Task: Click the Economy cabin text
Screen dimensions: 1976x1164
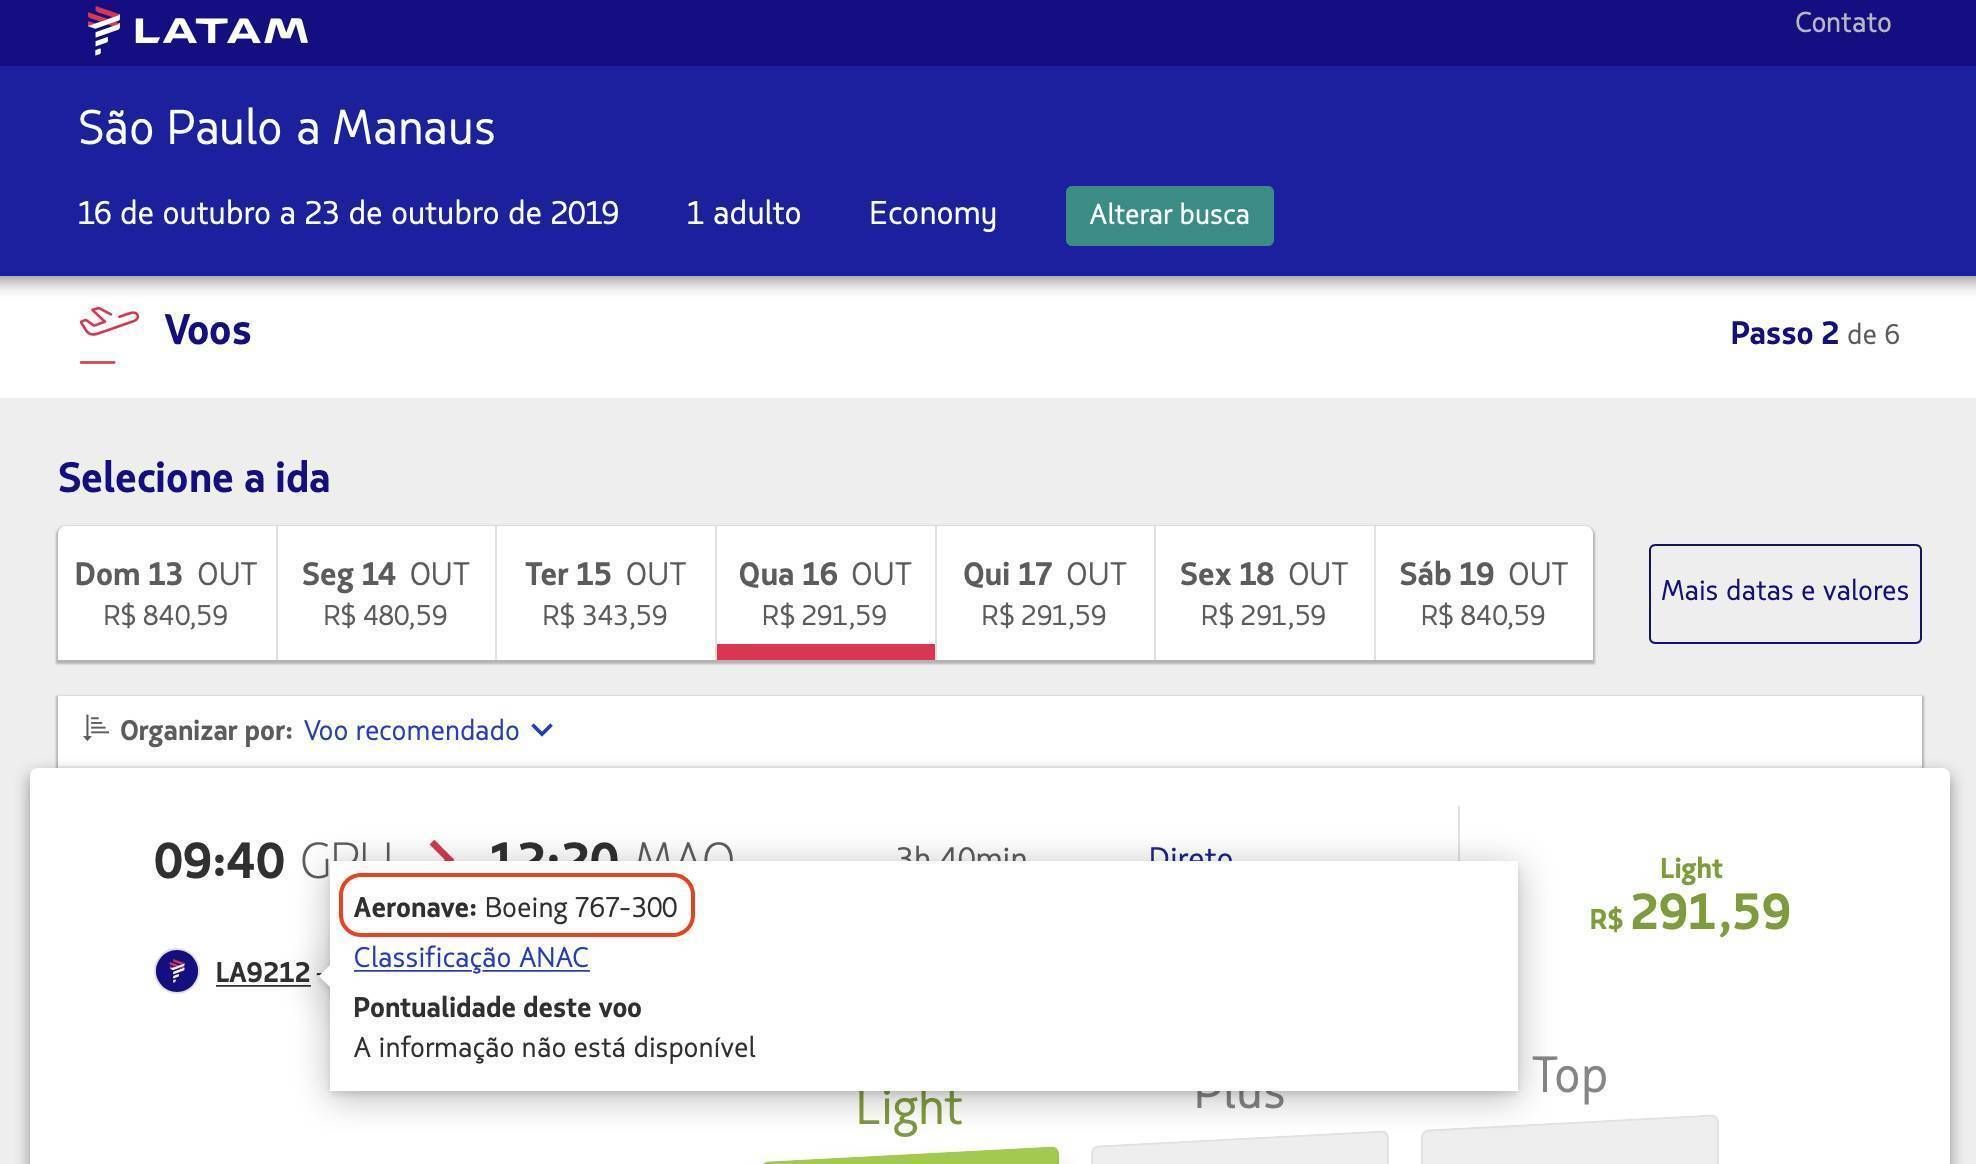Action: click(933, 214)
